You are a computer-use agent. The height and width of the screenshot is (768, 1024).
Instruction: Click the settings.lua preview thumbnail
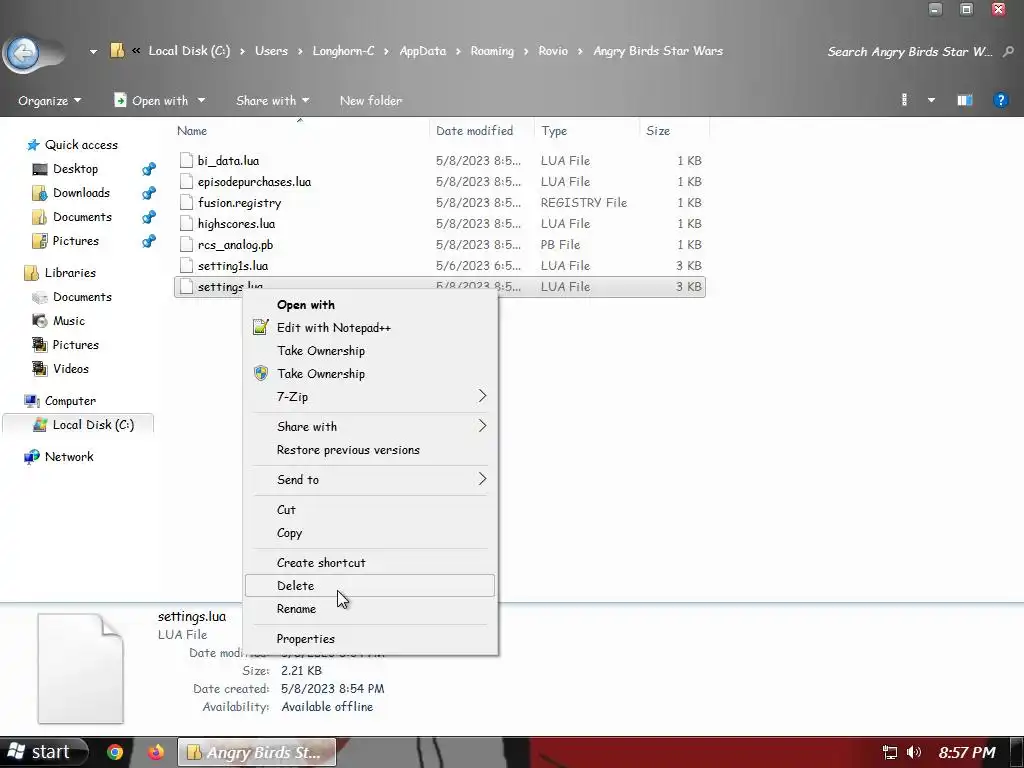coord(80,668)
